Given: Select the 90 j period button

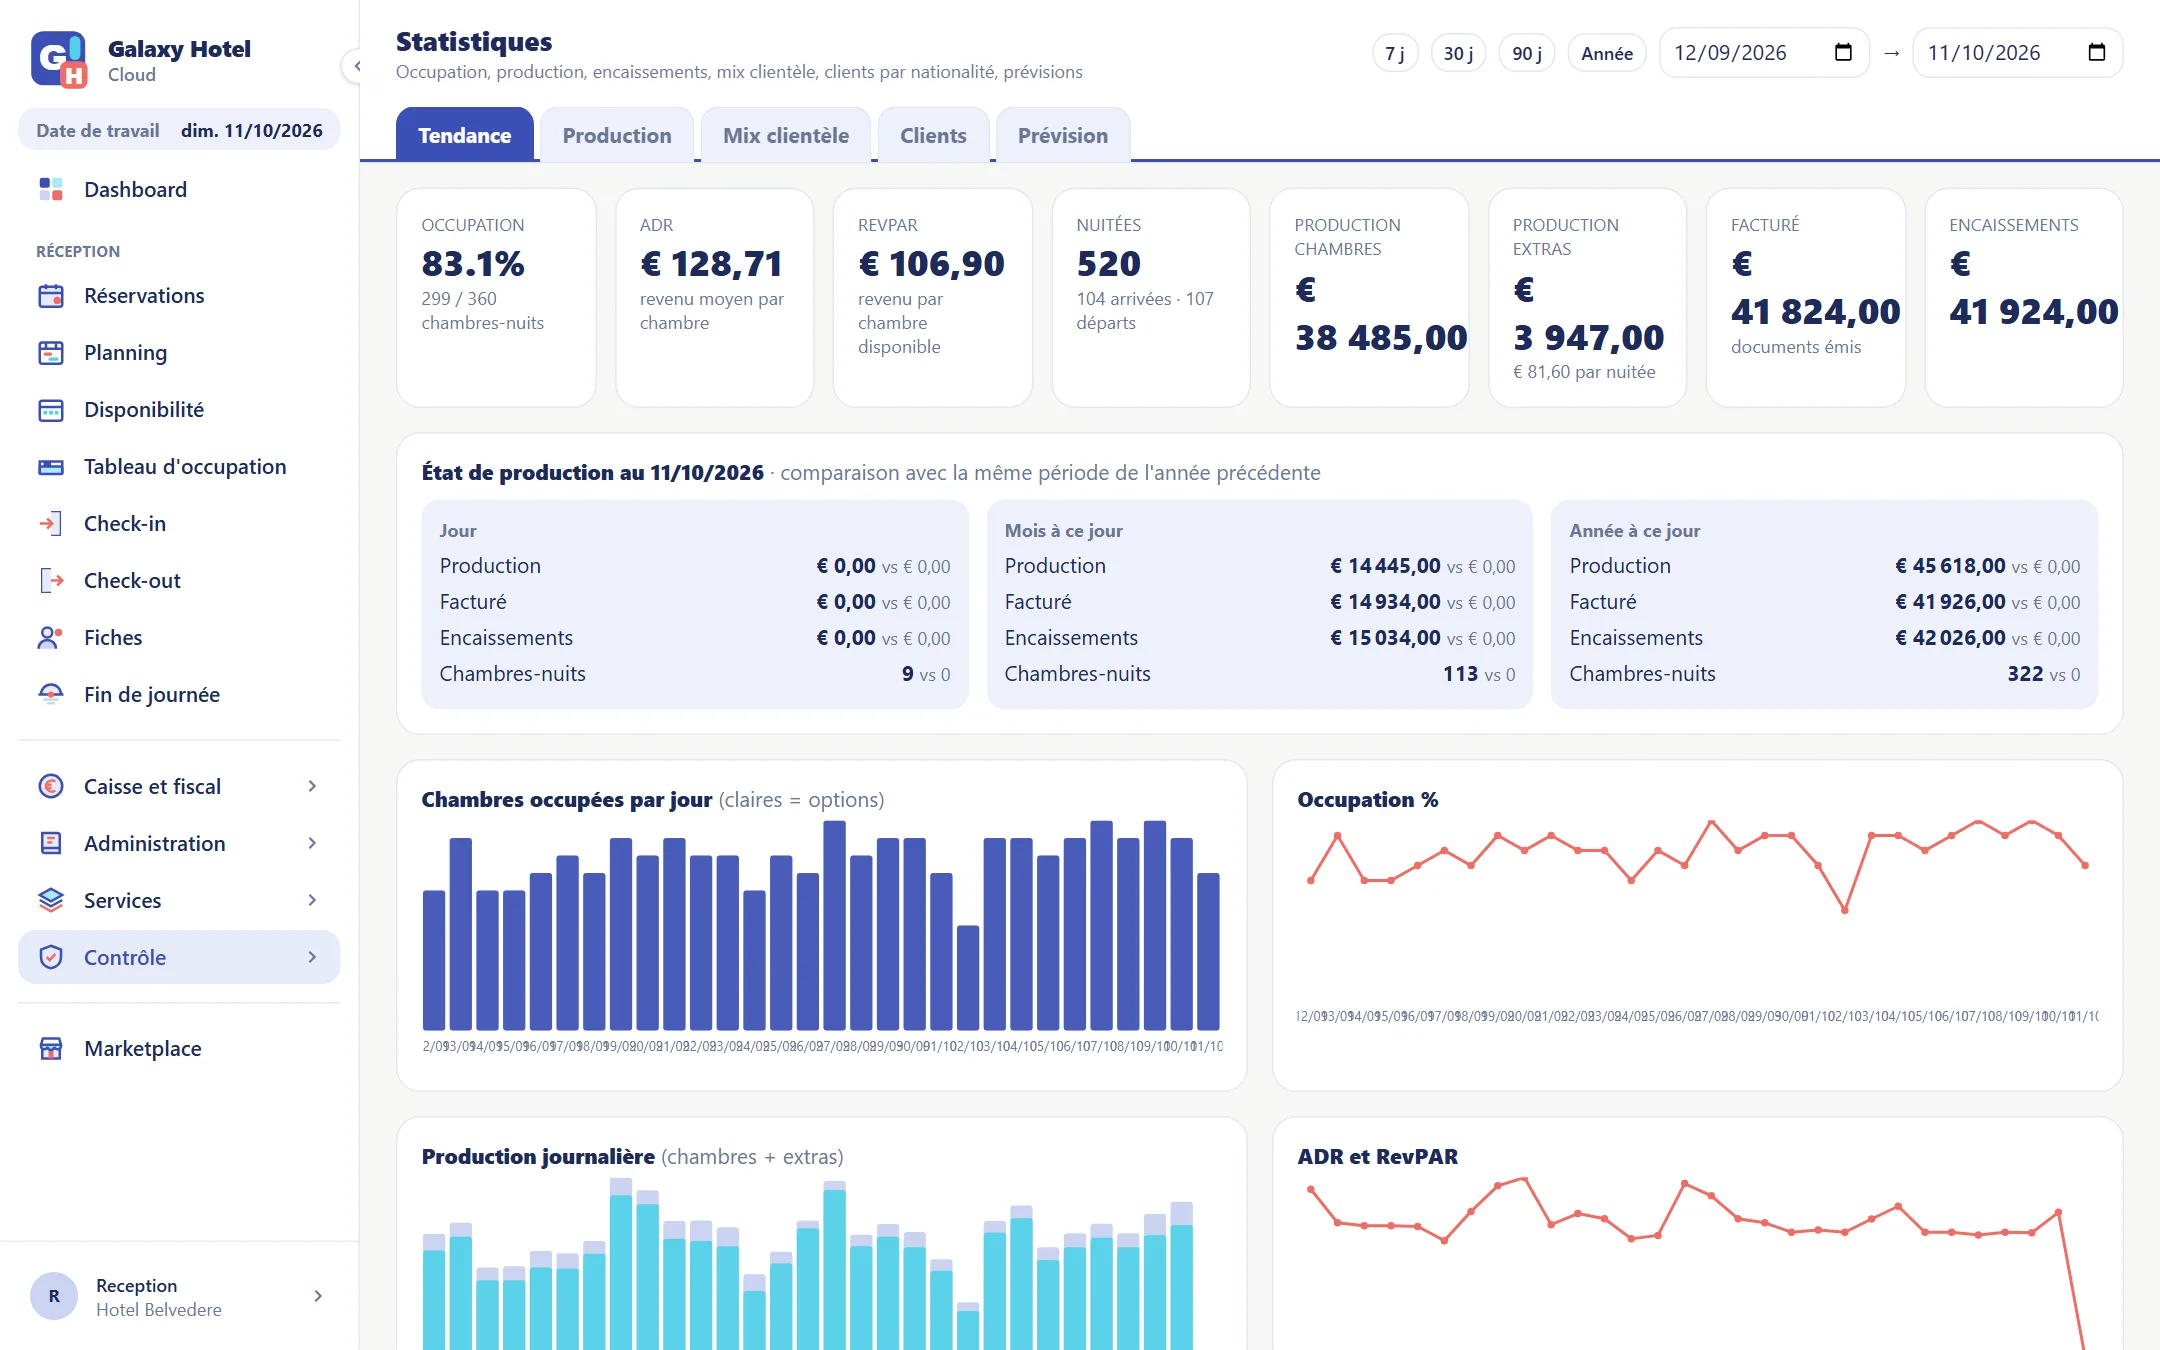Looking at the screenshot, I should 1527,53.
